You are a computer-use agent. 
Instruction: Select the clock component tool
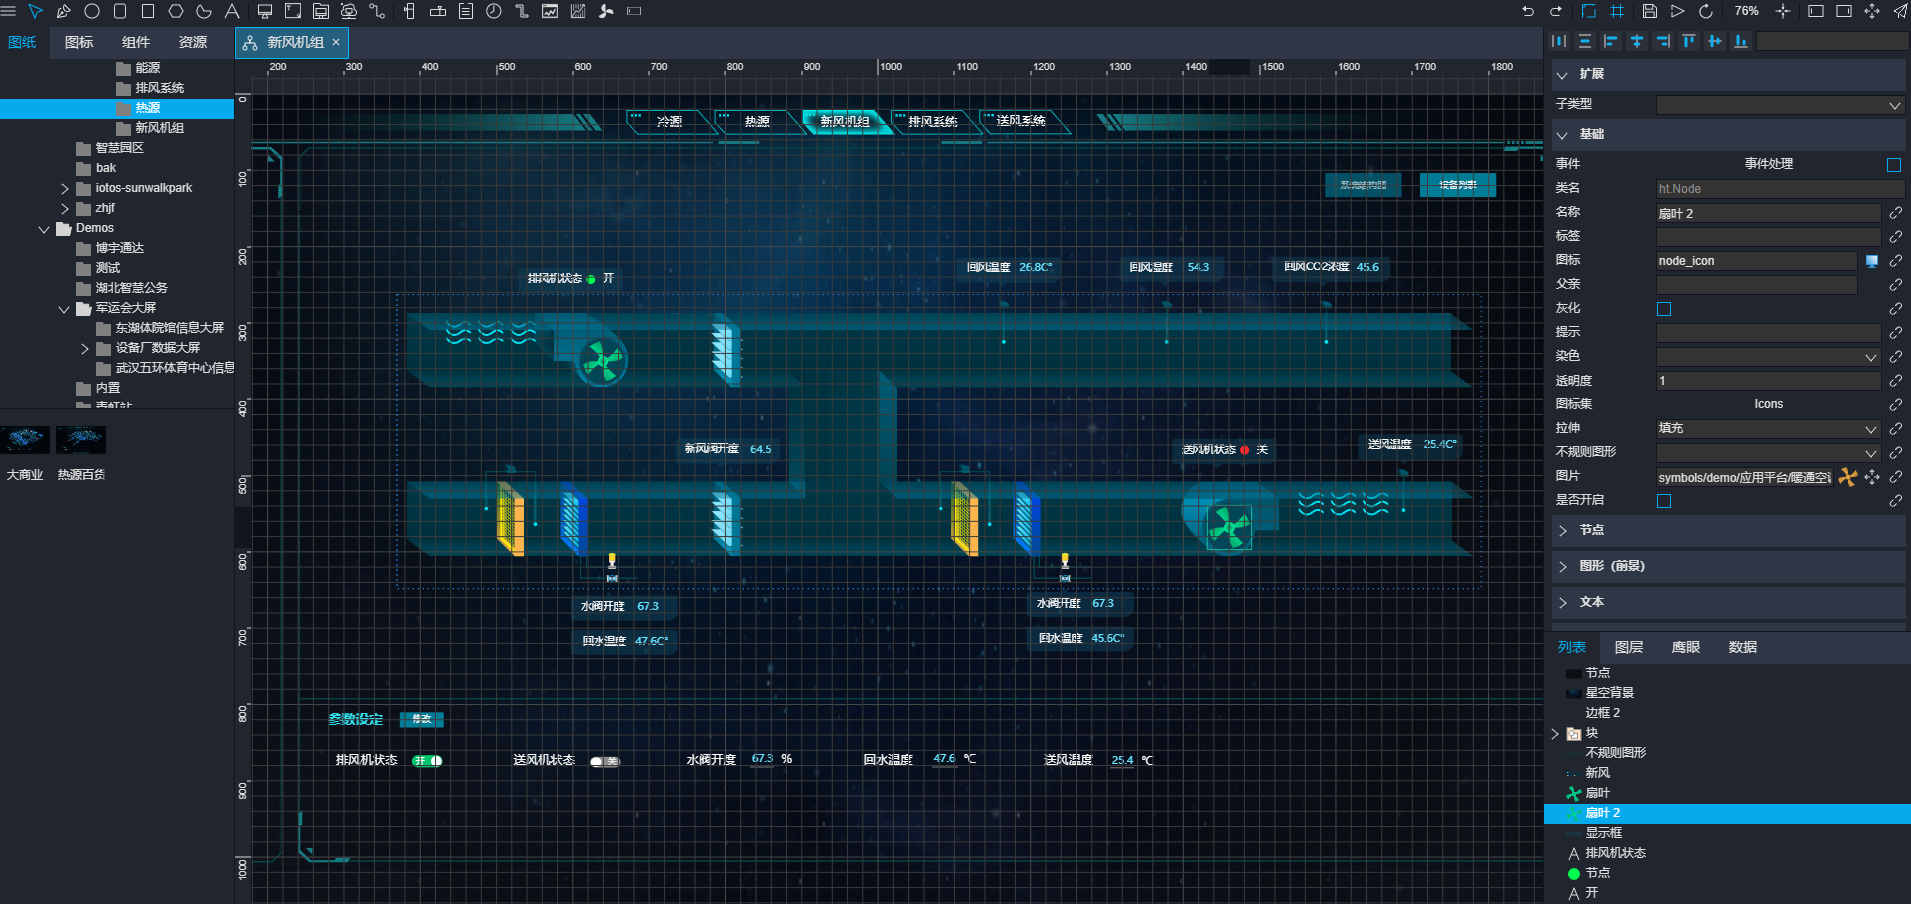494,11
